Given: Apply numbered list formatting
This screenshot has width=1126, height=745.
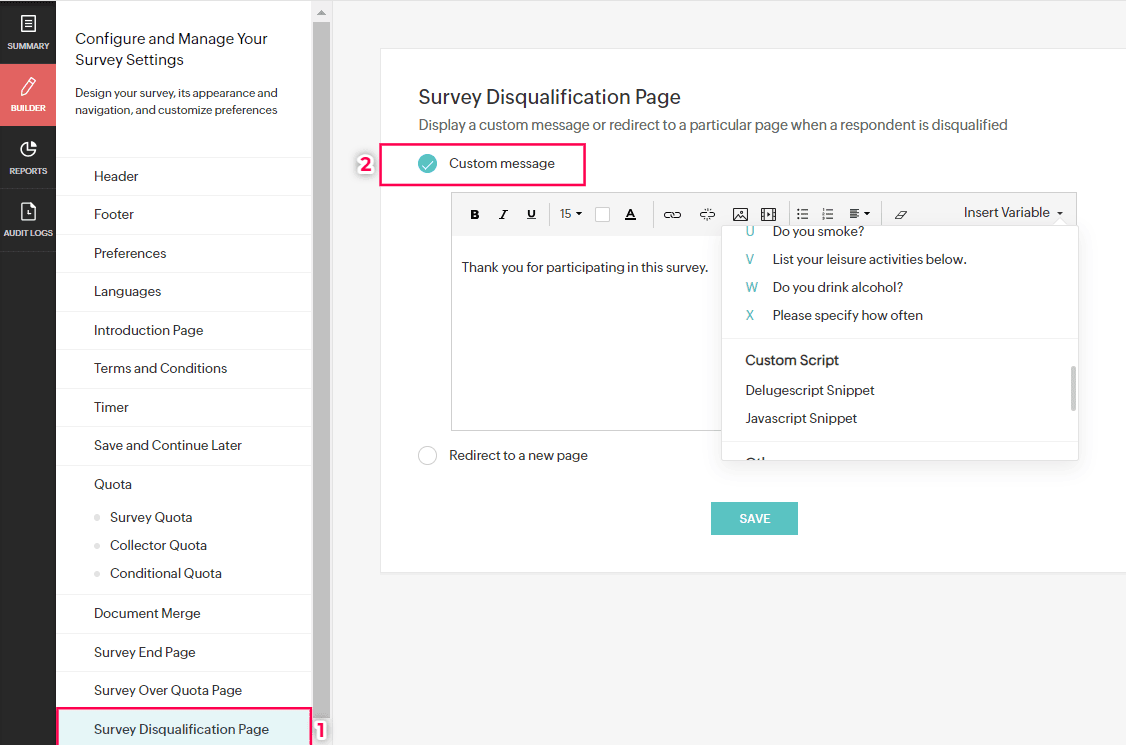Looking at the screenshot, I should click(828, 214).
